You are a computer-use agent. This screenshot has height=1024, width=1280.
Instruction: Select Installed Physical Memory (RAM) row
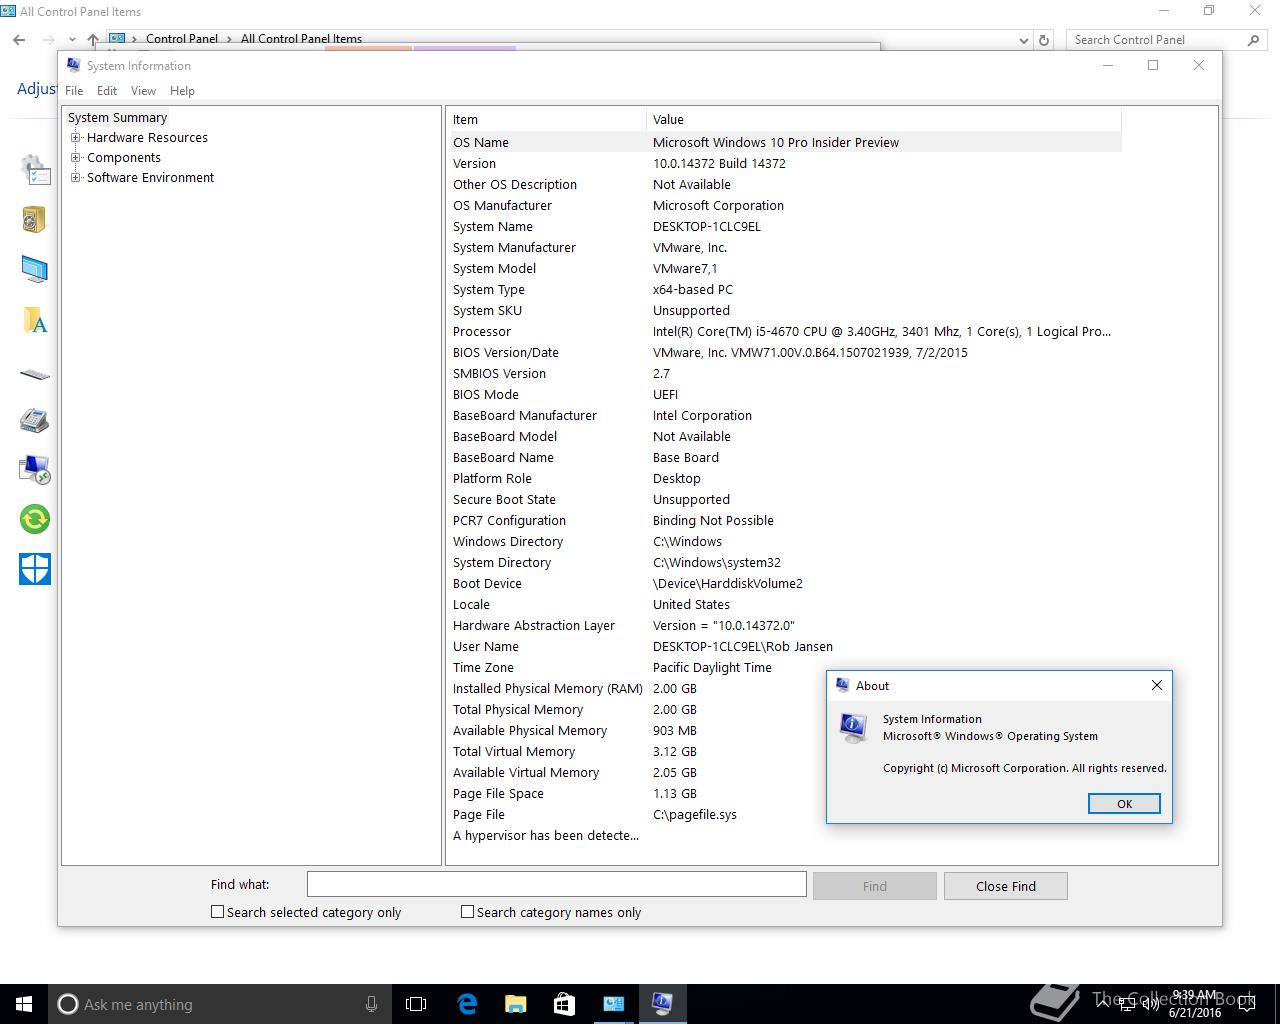point(785,688)
